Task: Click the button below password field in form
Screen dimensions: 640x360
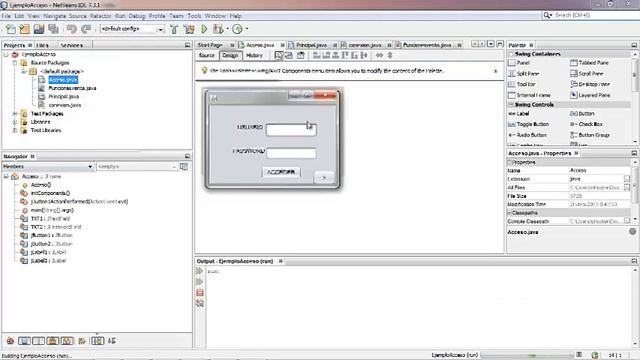Action: coord(281,172)
